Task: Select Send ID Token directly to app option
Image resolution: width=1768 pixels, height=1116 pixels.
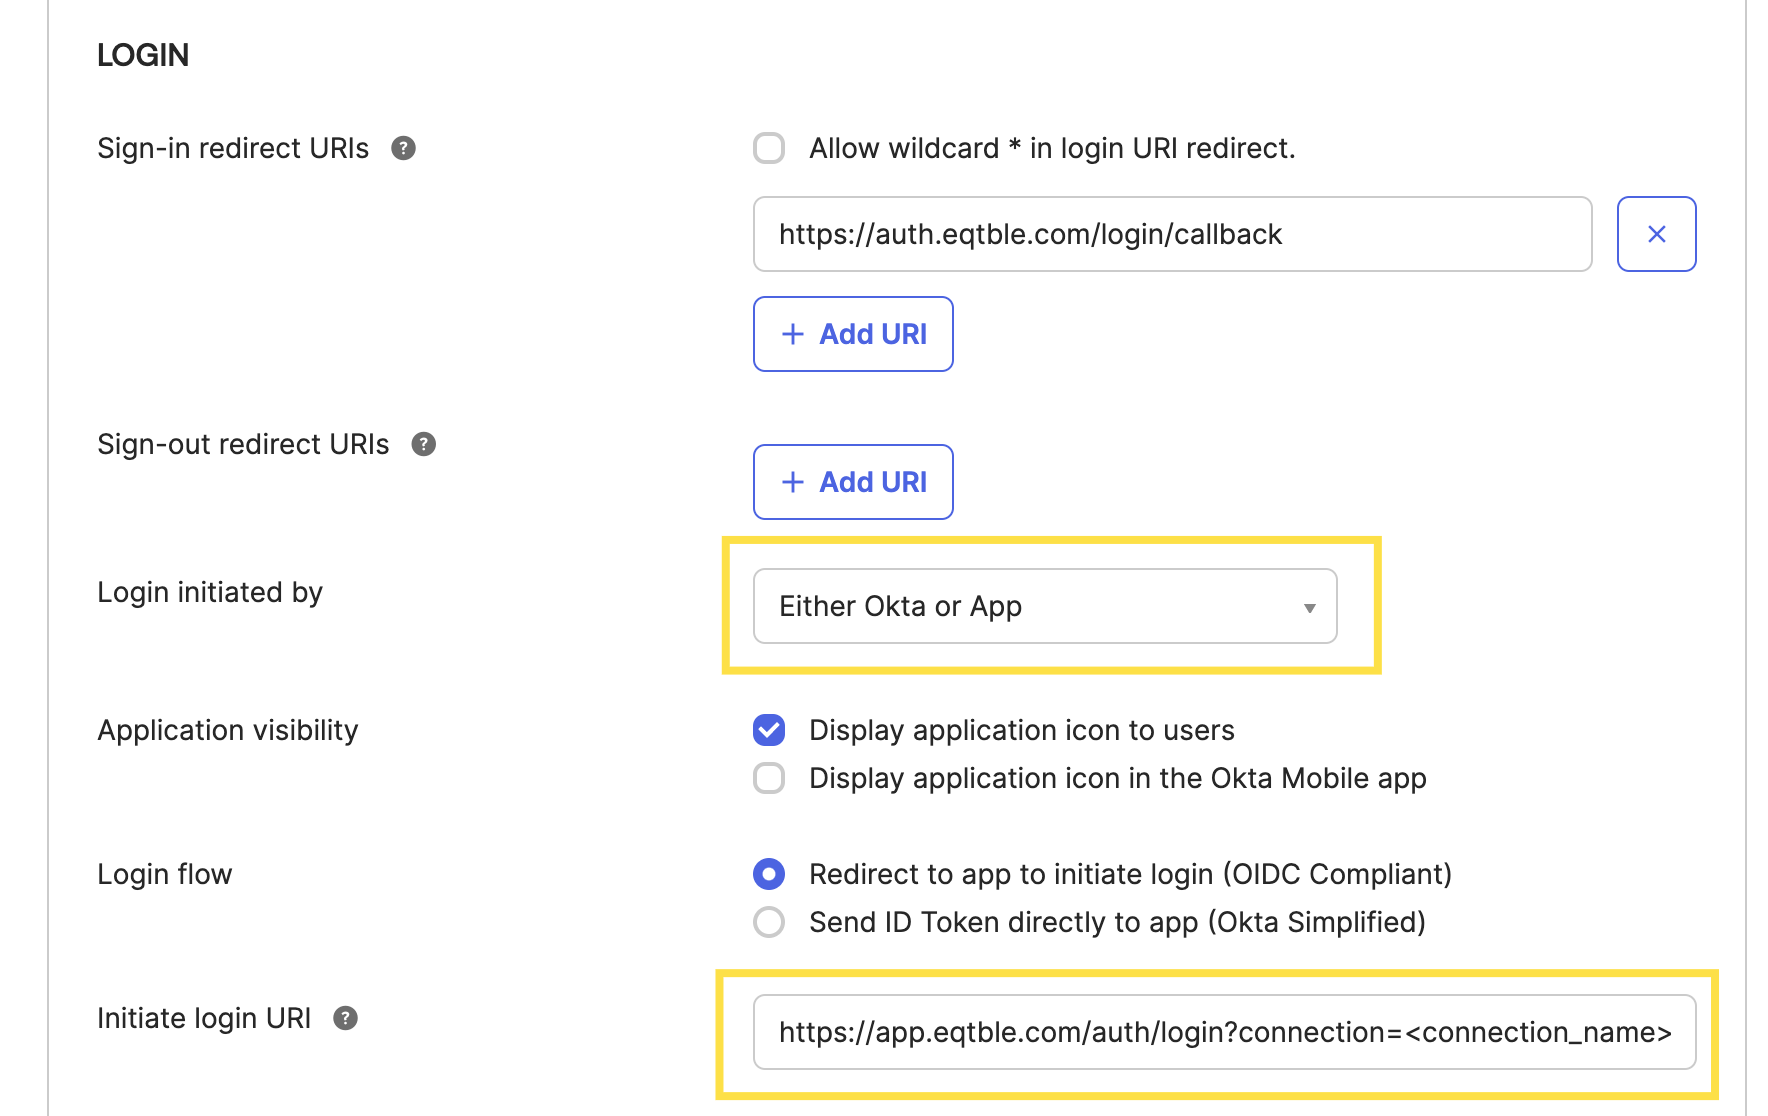Action: 768,922
